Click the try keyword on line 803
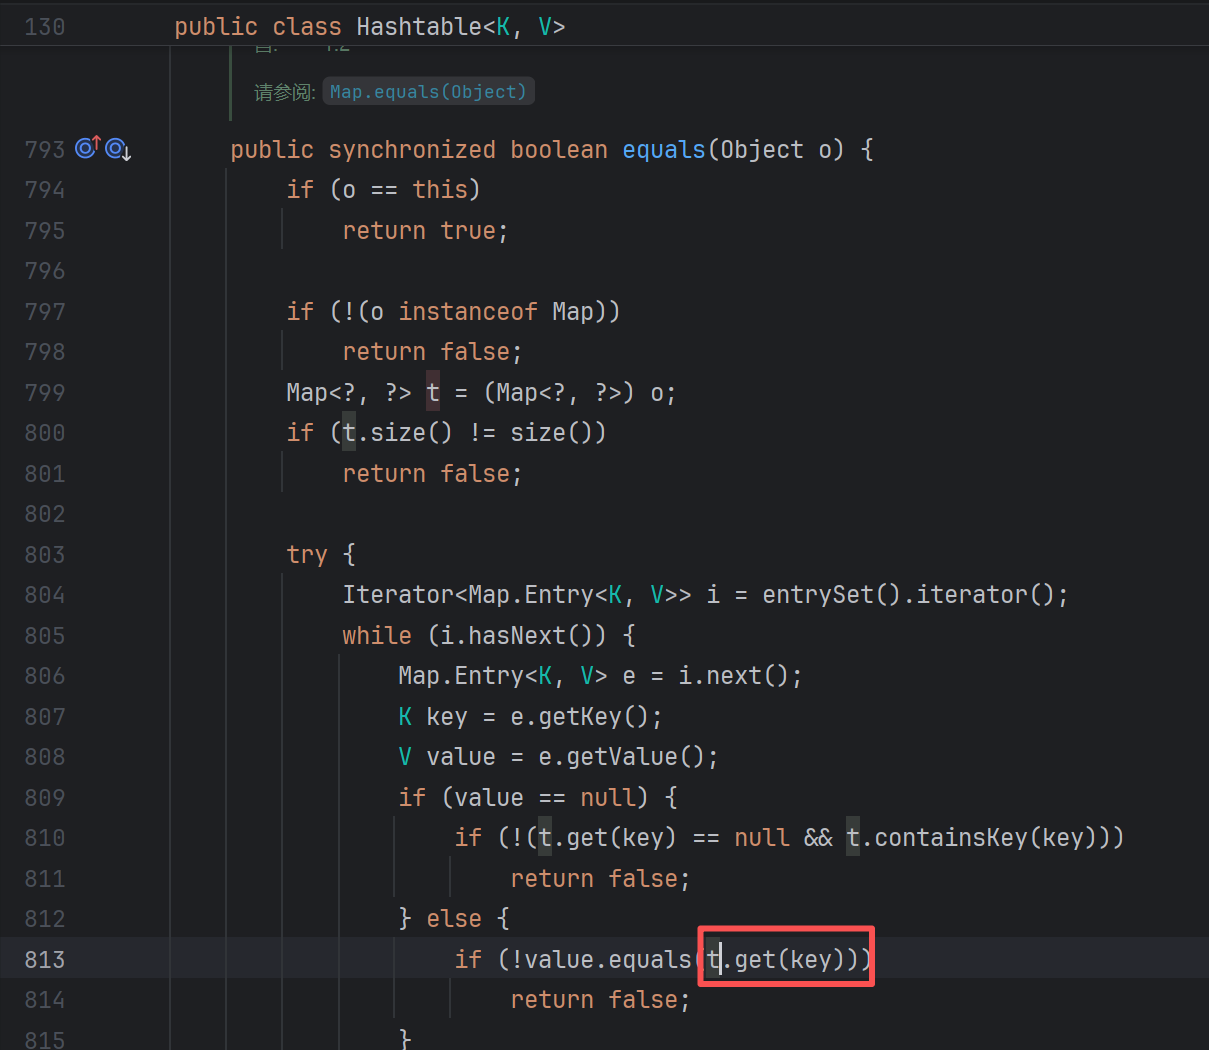The image size is (1209, 1050). (306, 555)
